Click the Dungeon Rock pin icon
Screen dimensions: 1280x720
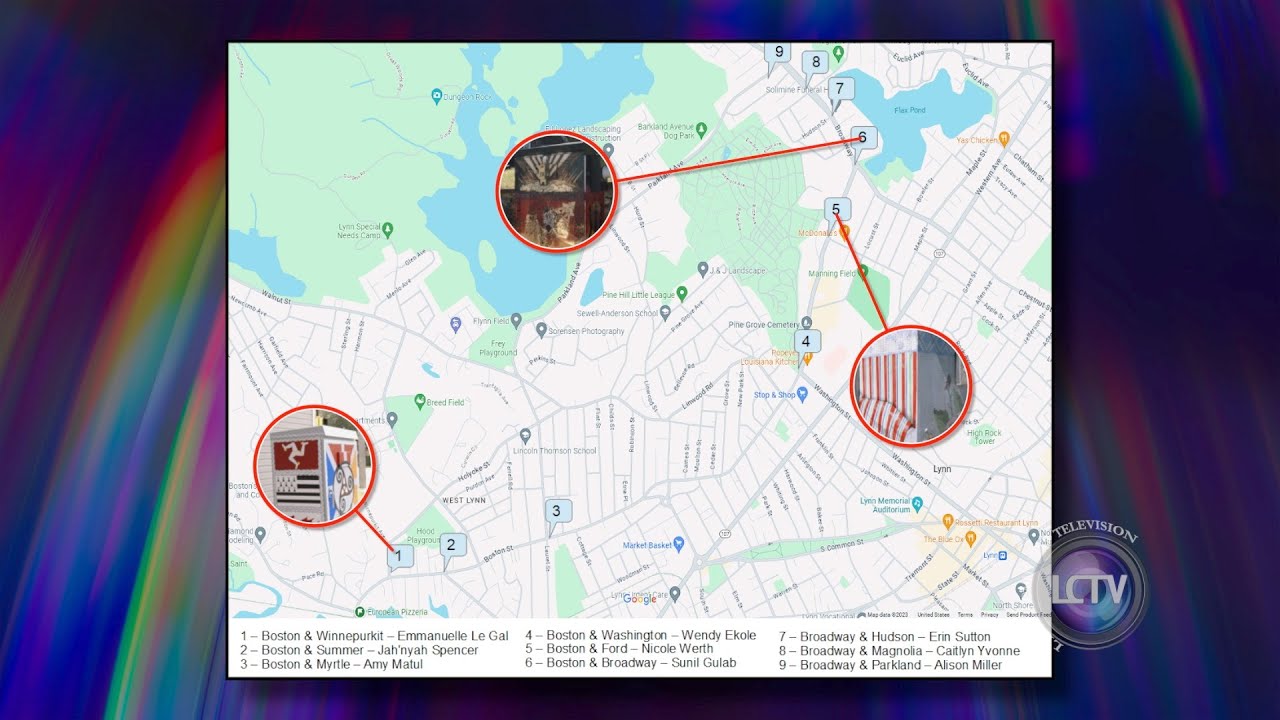click(x=436, y=96)
